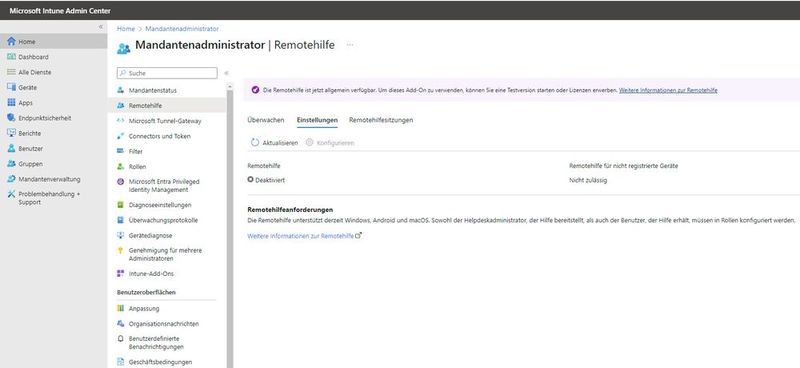Click the Home breadcrumb link
Image resolution: width=800 pixels, height=368 pixels.
click(x=126, y=29)
